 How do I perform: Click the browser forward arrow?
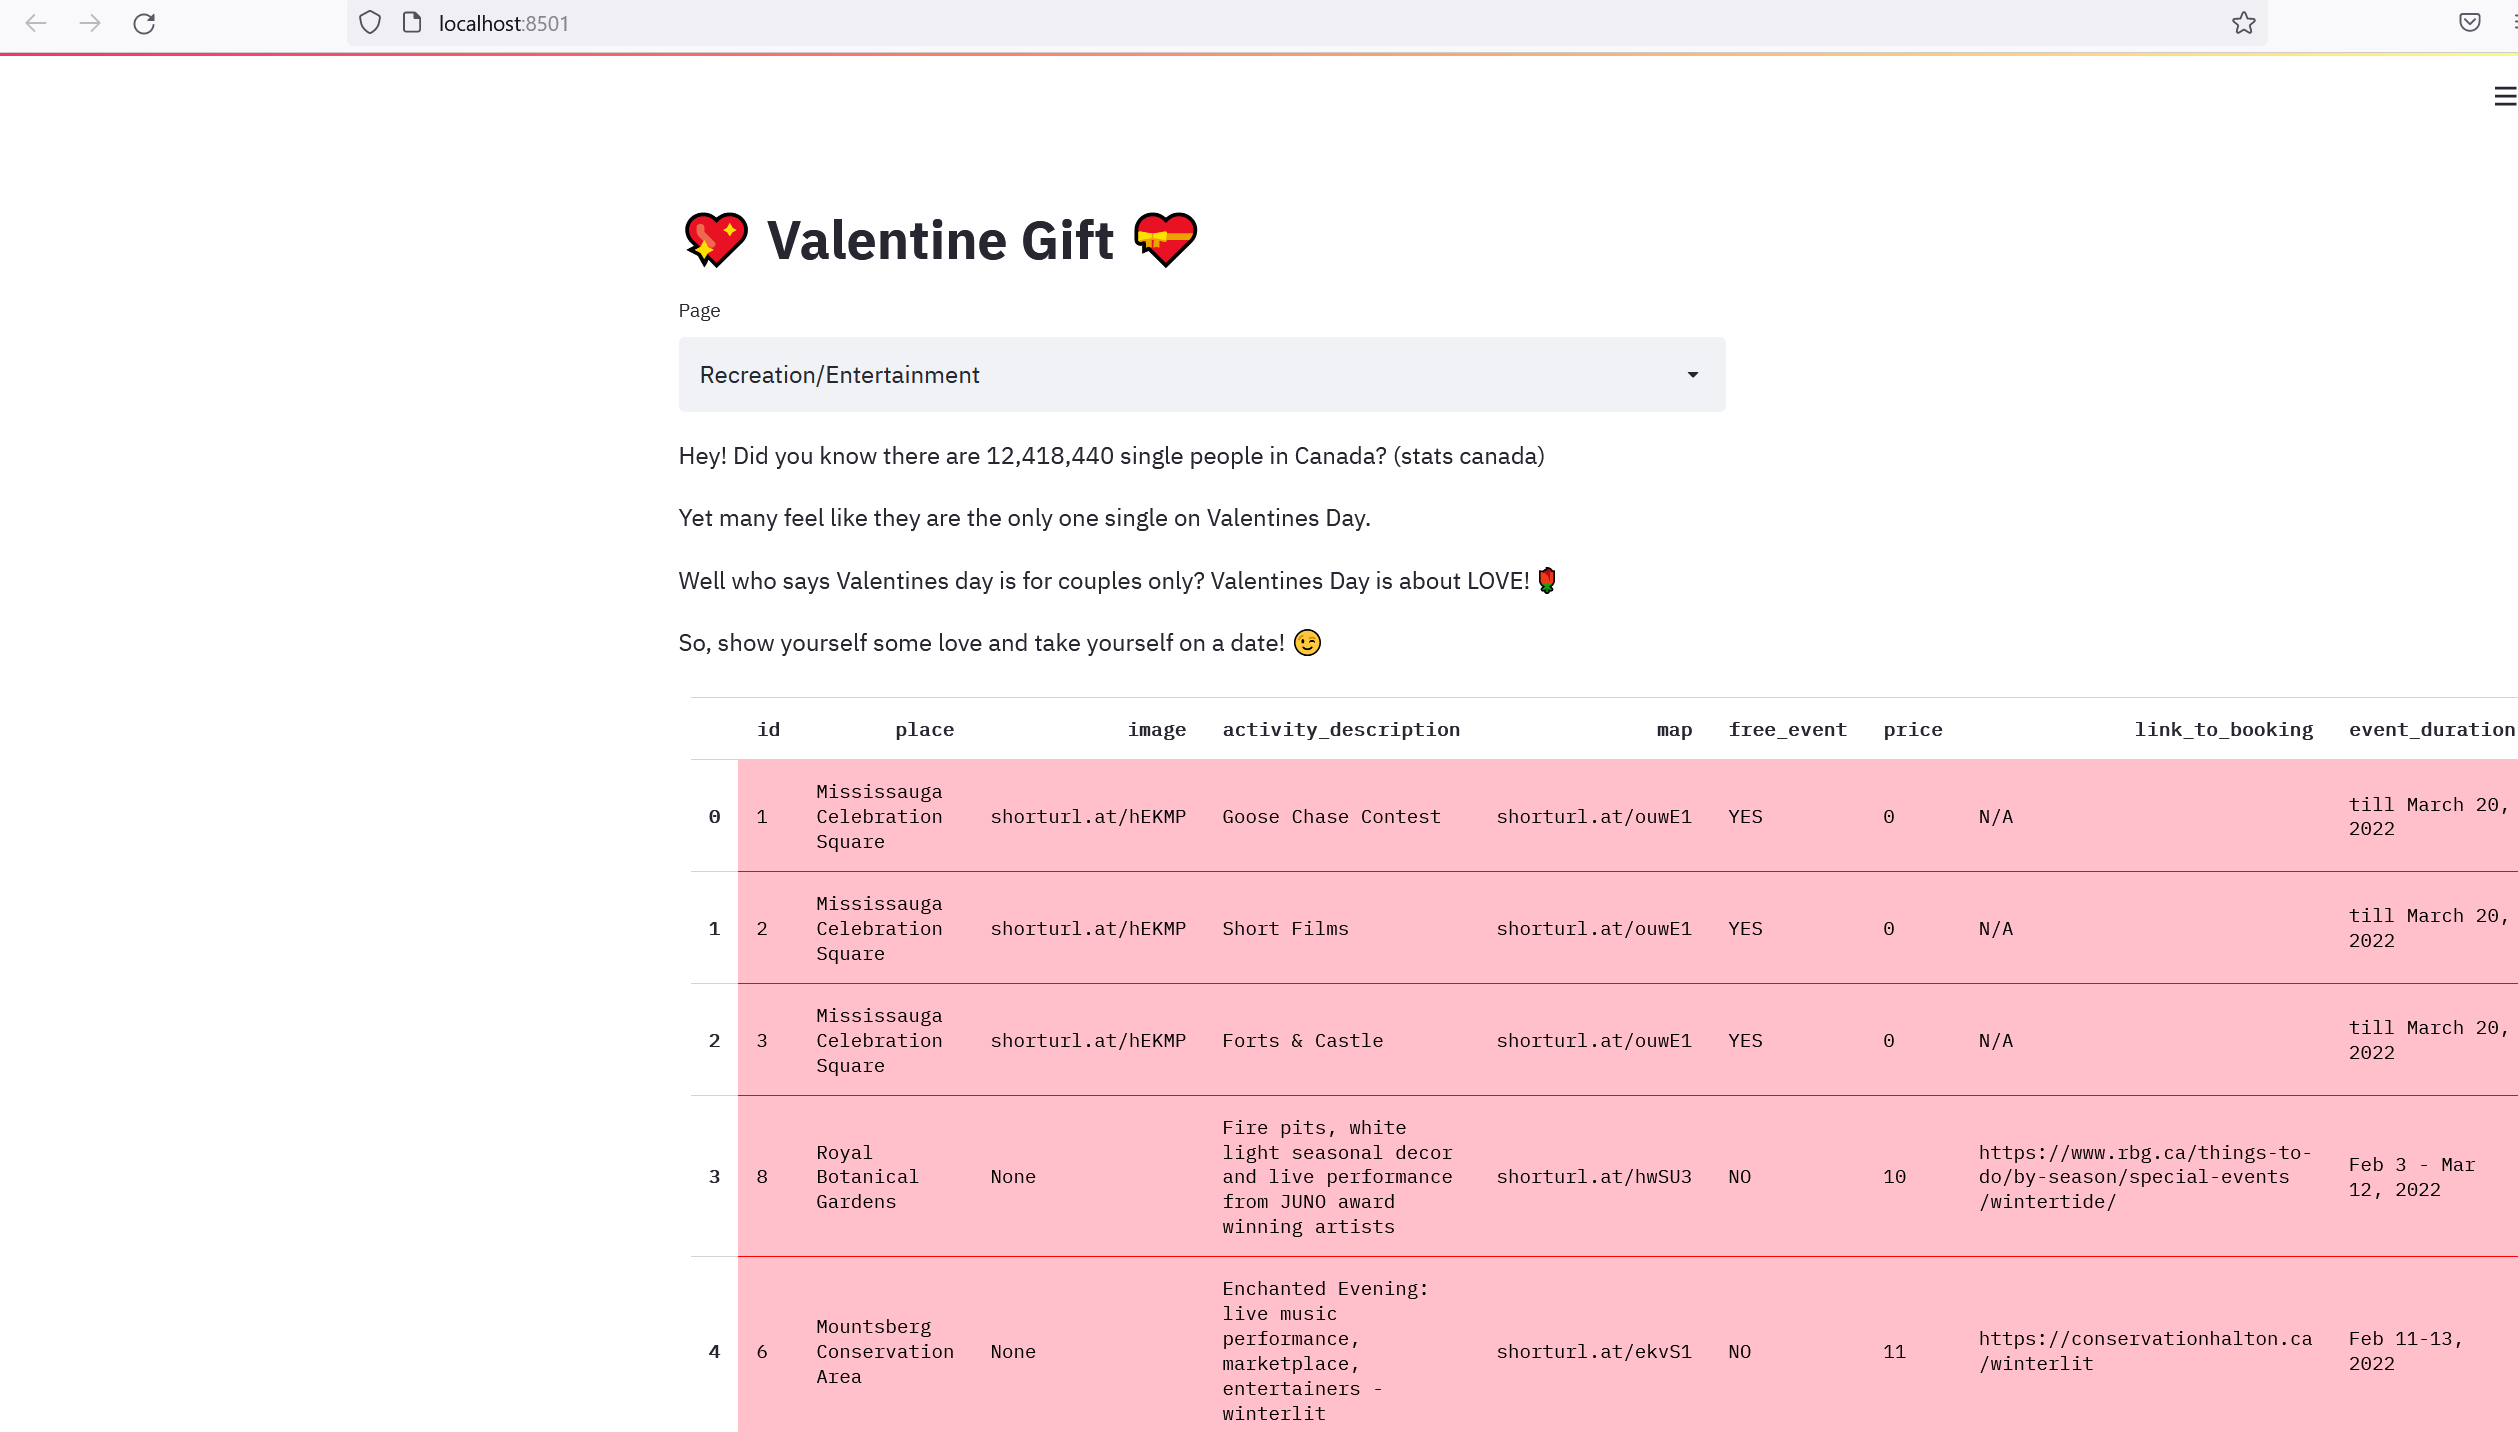click(90, 23)
